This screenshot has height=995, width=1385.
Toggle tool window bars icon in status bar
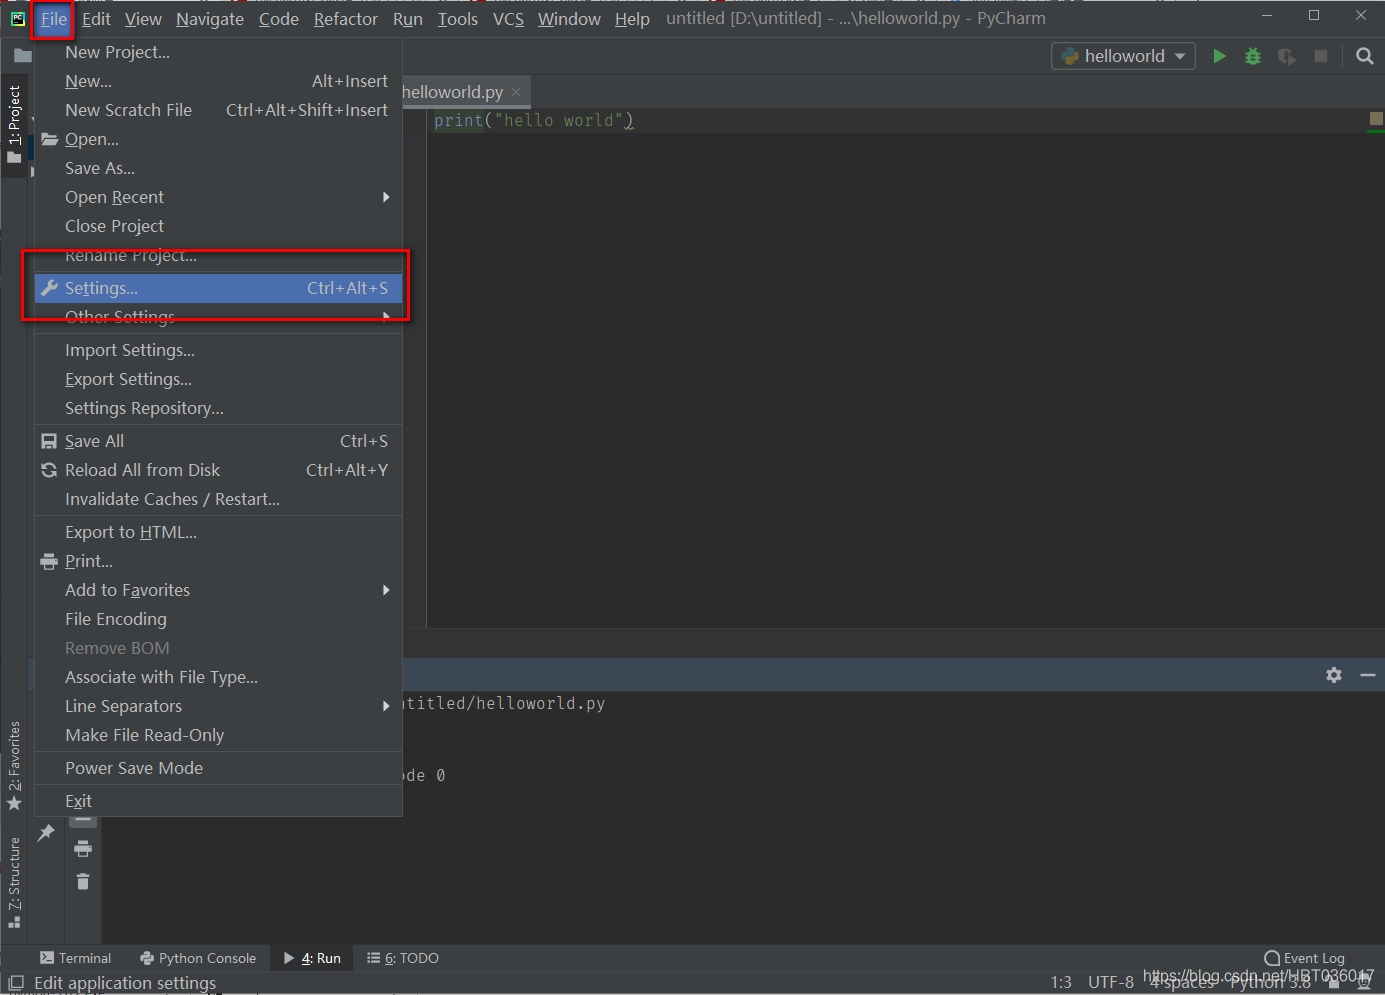(x=16, y=983)
